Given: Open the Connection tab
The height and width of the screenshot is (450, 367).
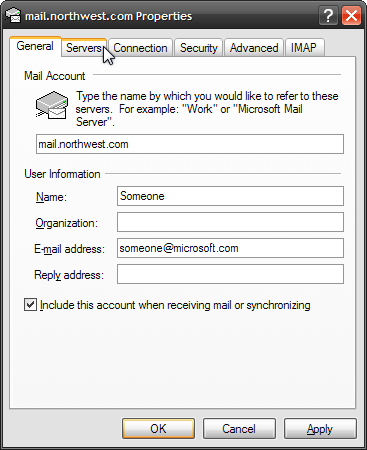Looking at the screenshot, I should pyautogui.click(x=140, y=48).
